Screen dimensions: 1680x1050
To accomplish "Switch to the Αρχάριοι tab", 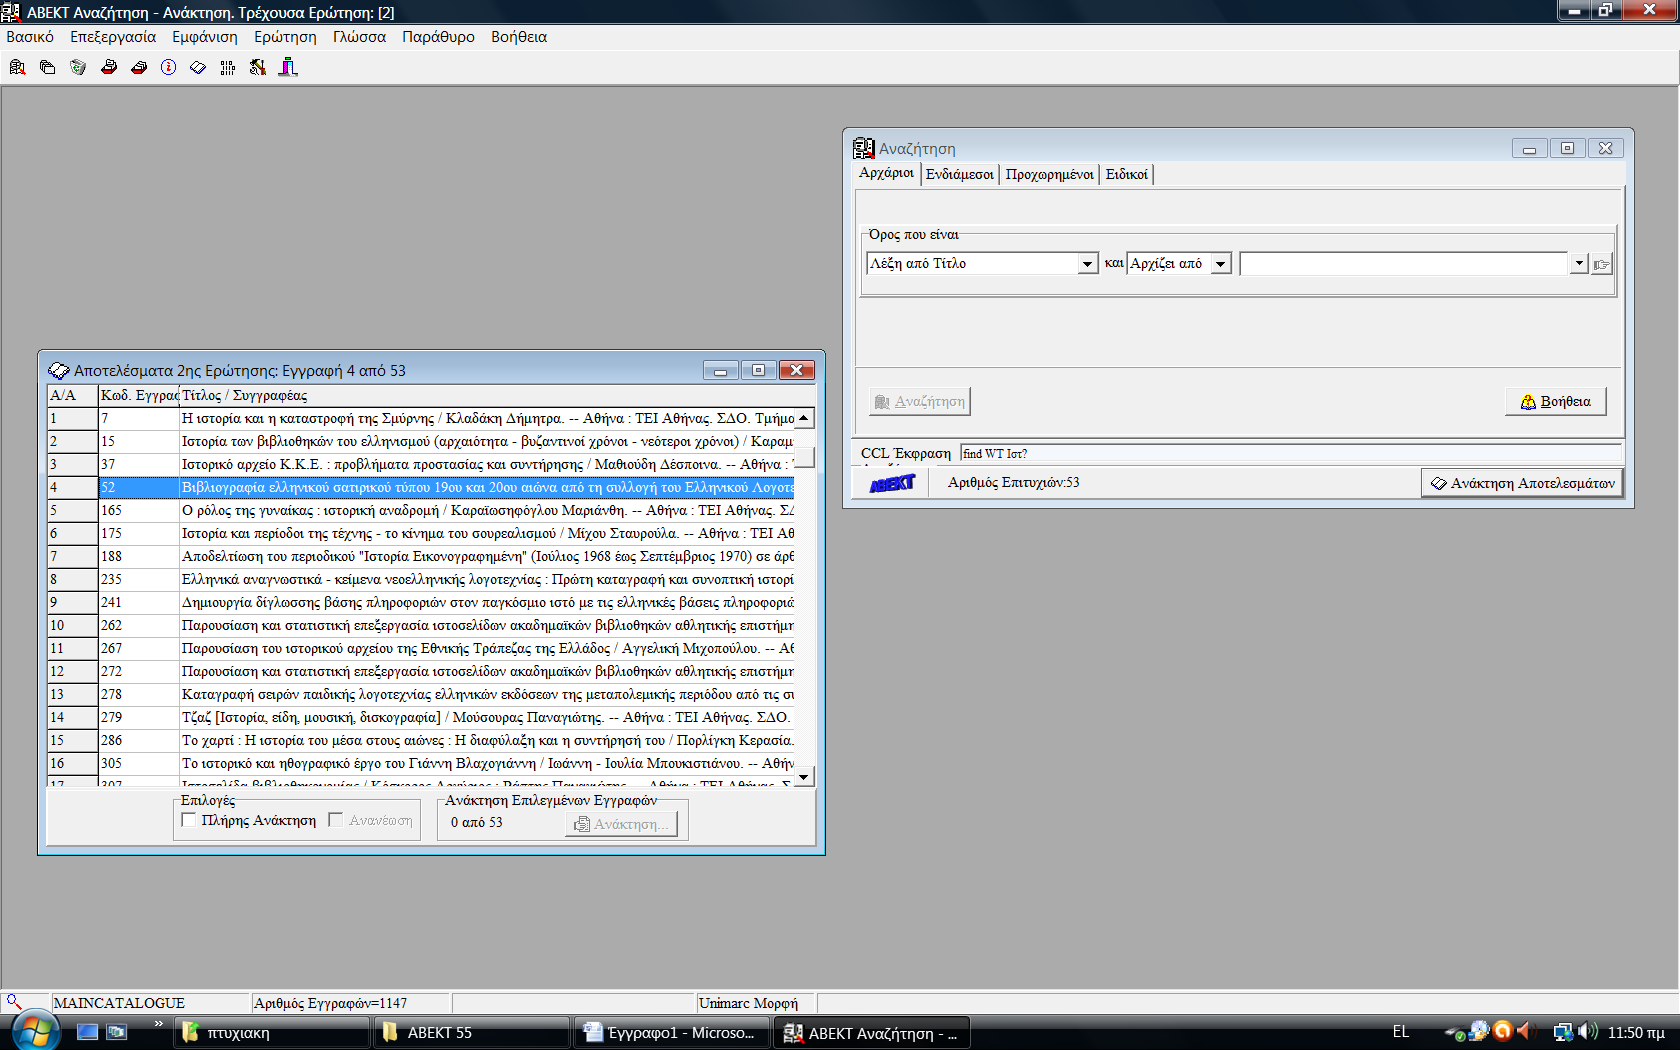I will [x=887, y=173].
